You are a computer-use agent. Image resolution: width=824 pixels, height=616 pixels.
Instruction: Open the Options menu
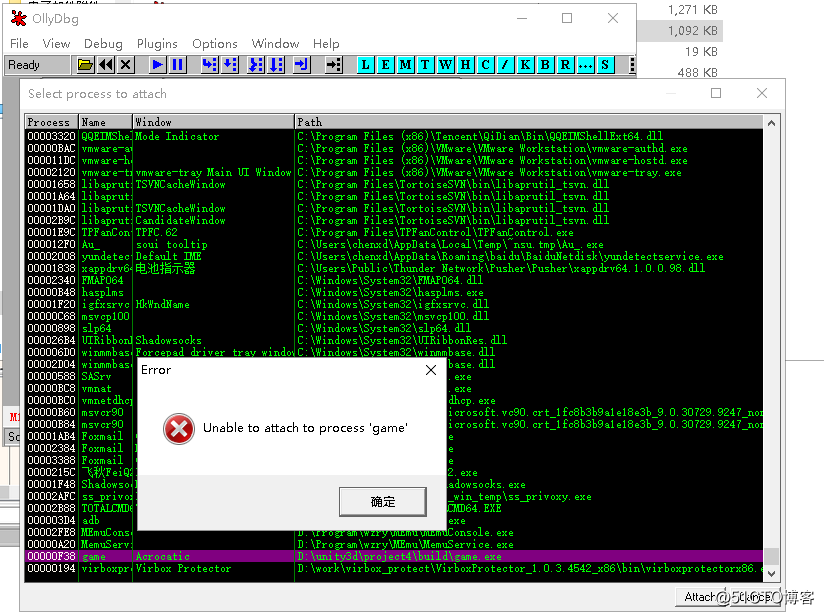pyautogui.click(x=214, y=44)
